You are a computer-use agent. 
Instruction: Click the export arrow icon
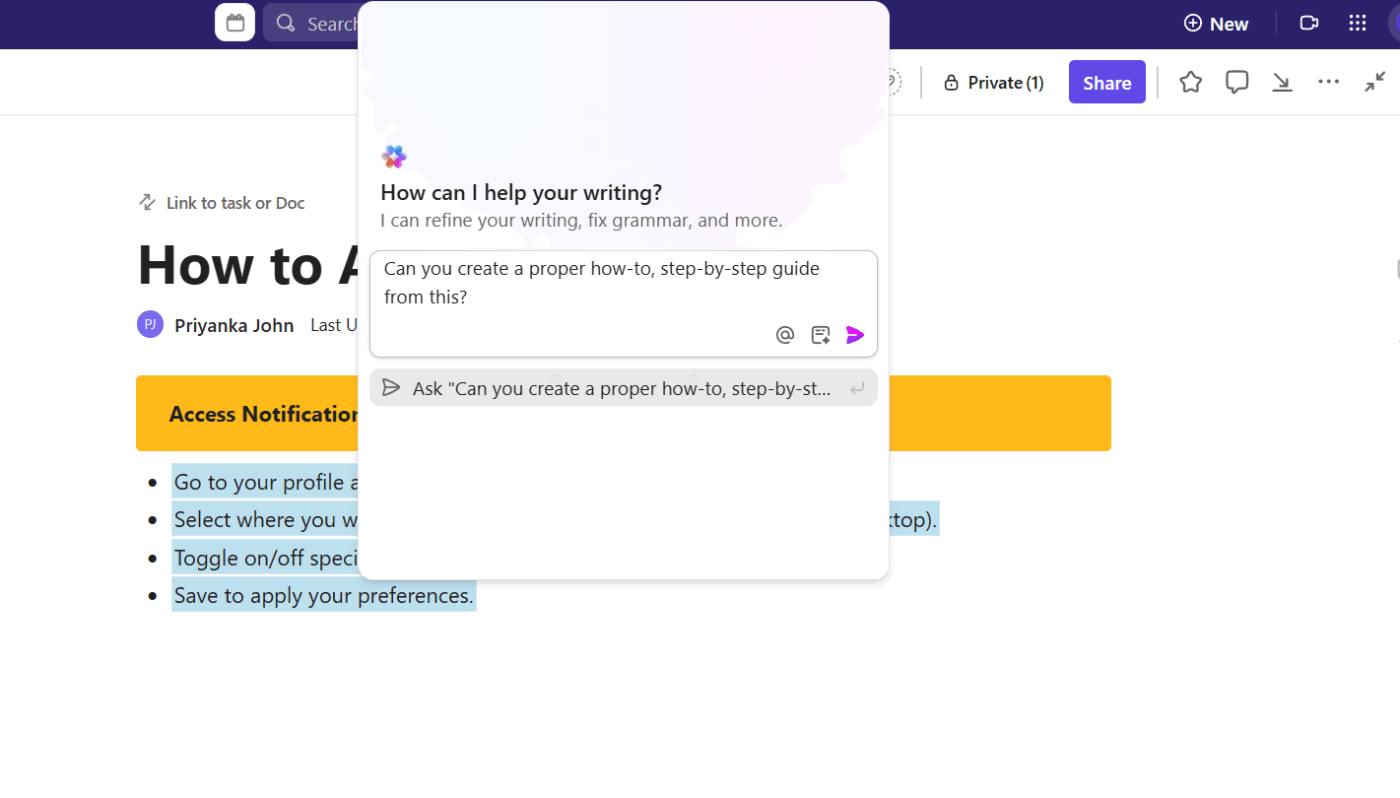(x=1282, y=82)
